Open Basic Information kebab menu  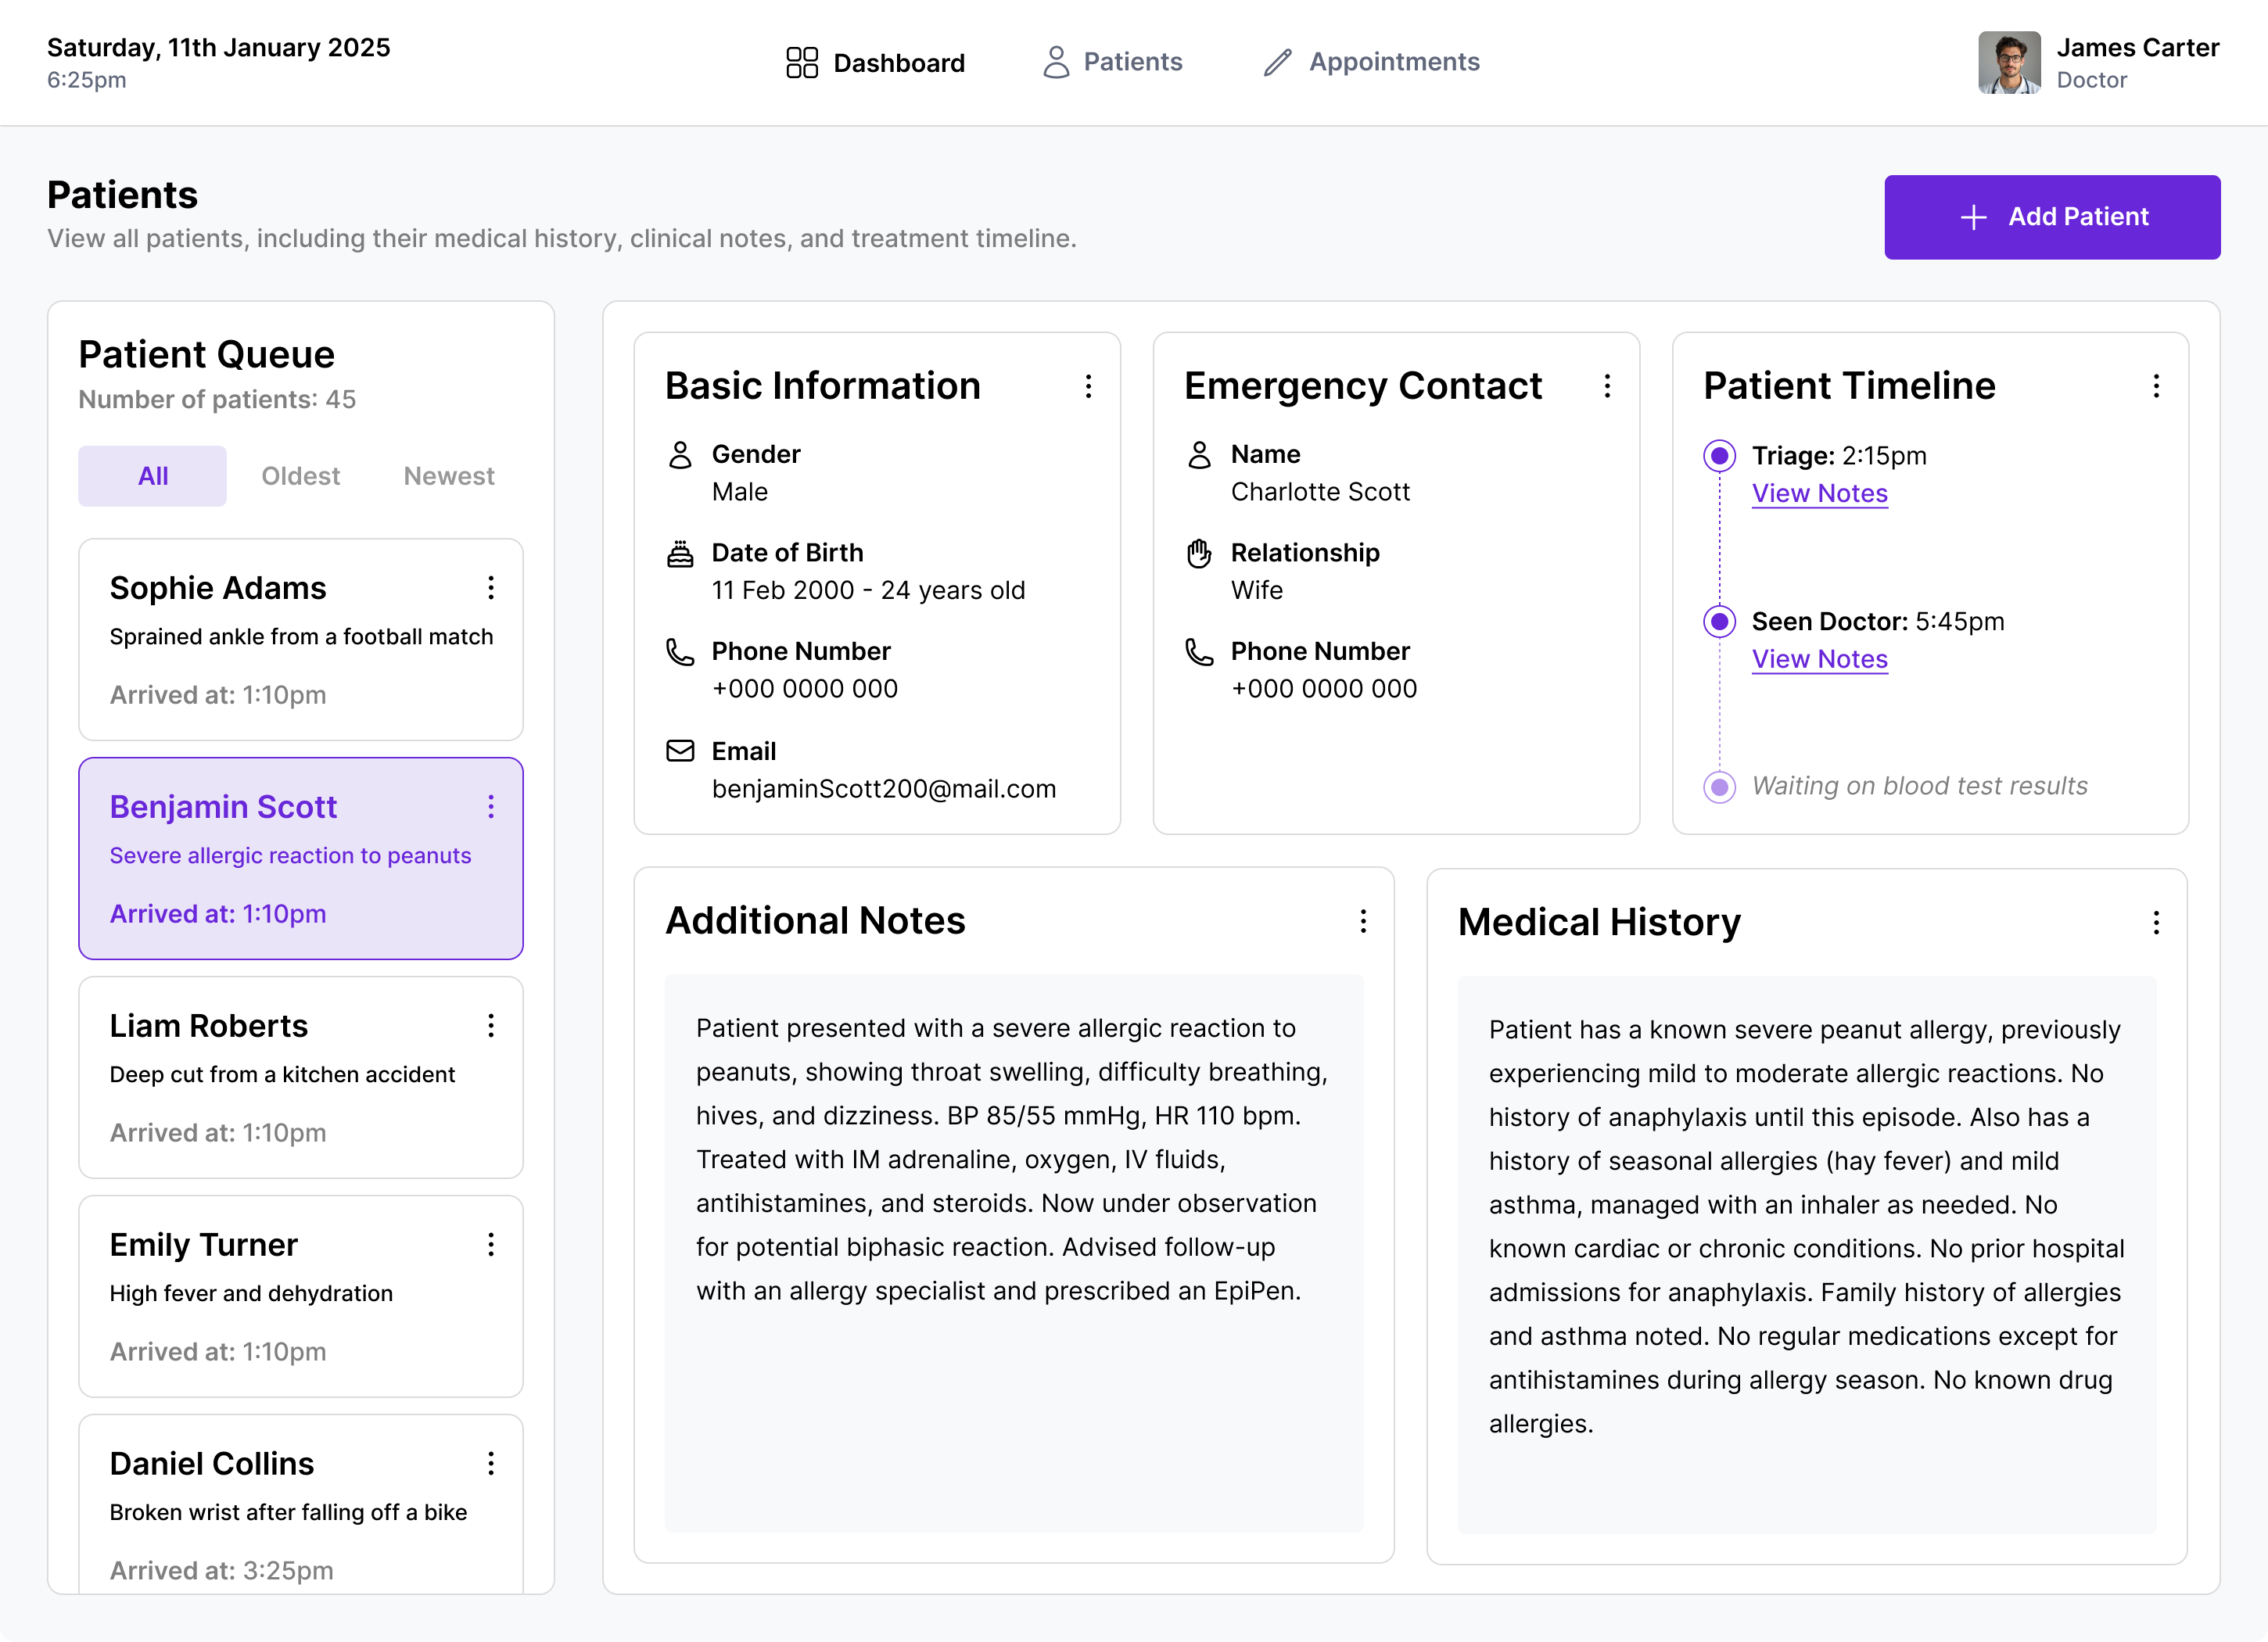tap(1088, 386)
